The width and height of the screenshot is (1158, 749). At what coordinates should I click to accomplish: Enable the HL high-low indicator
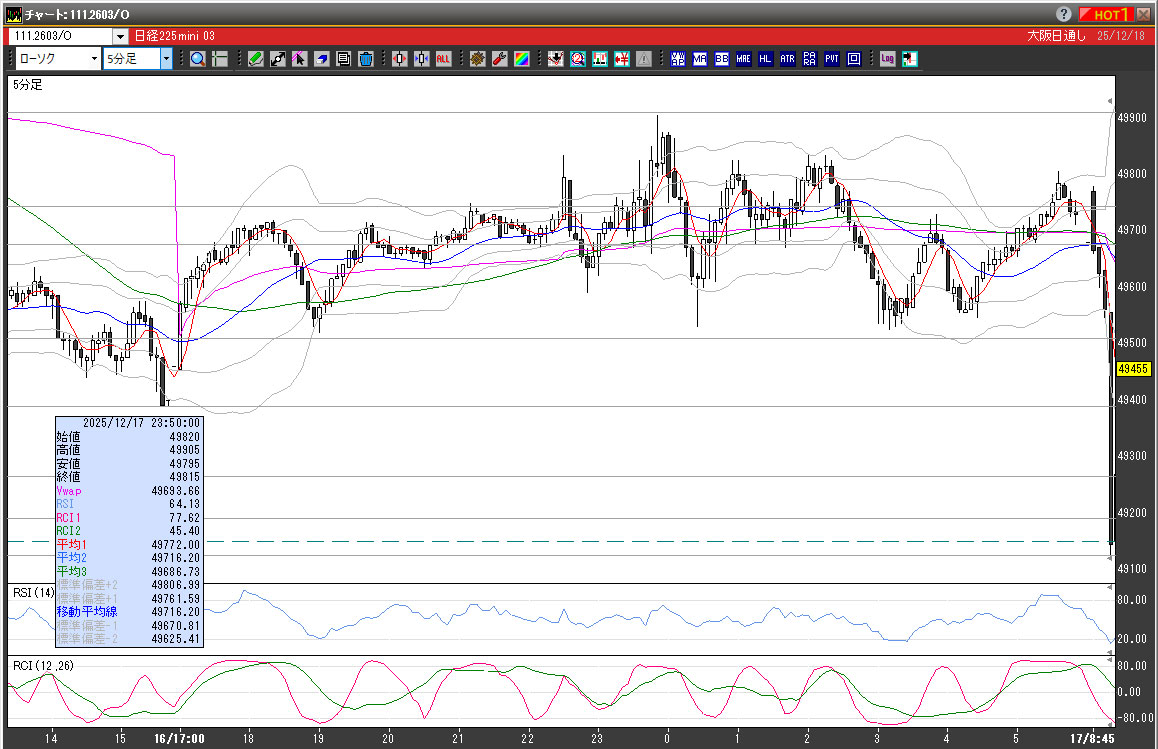coord(765,59)
